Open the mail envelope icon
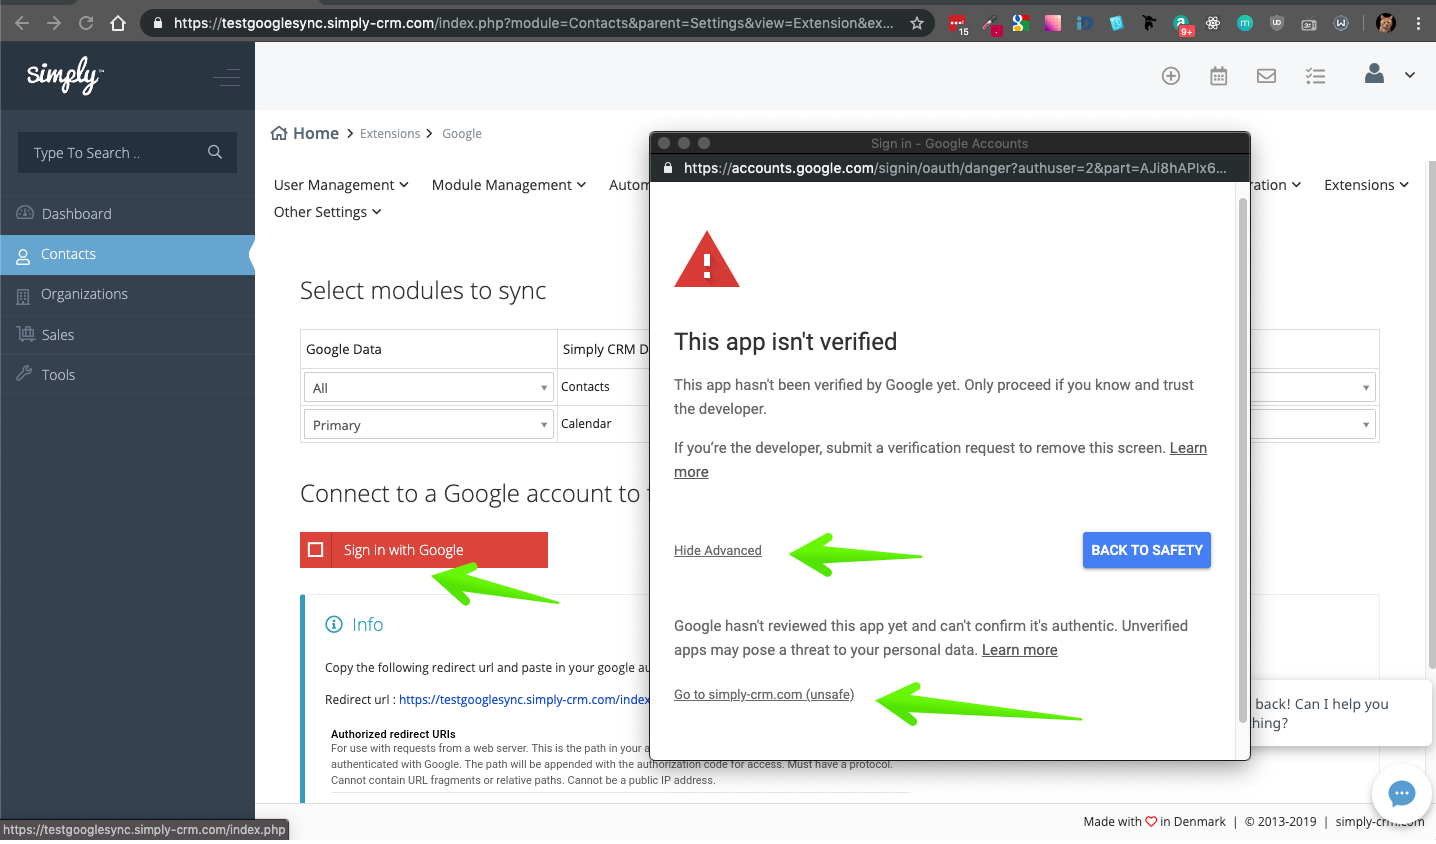The height and width of the screenshot is (844, 1436). tap(1266, 76)
